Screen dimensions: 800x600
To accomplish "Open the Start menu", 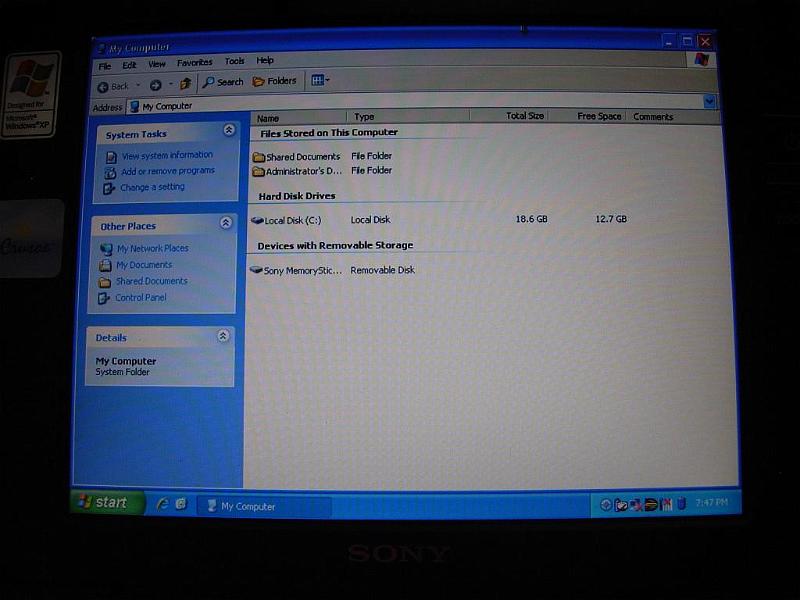I will (106, 503).
